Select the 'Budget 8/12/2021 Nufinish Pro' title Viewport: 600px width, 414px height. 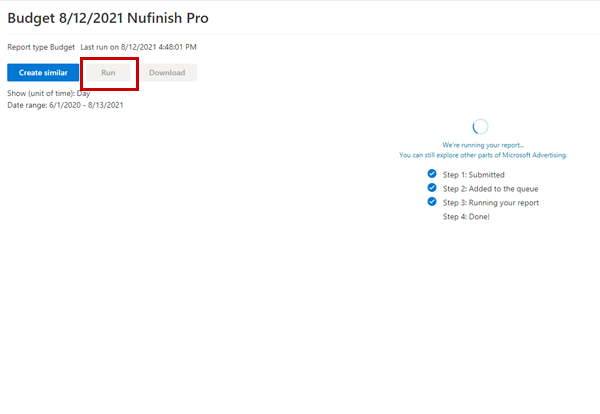click(108, 18)
